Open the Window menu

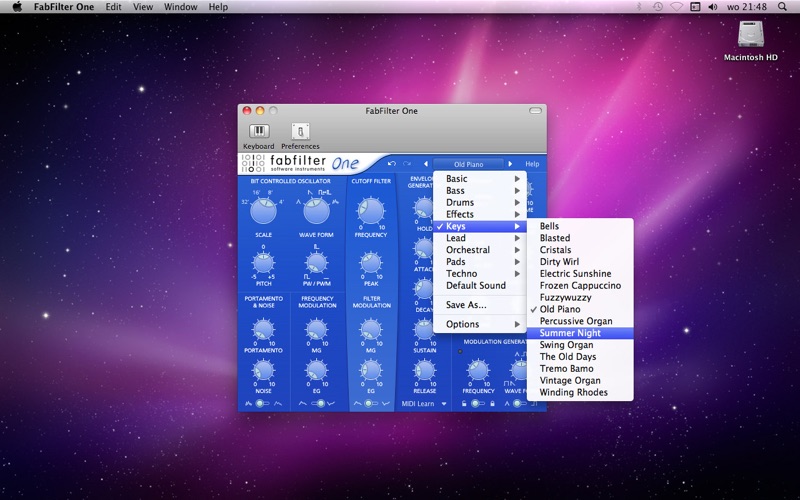[180, 7]
